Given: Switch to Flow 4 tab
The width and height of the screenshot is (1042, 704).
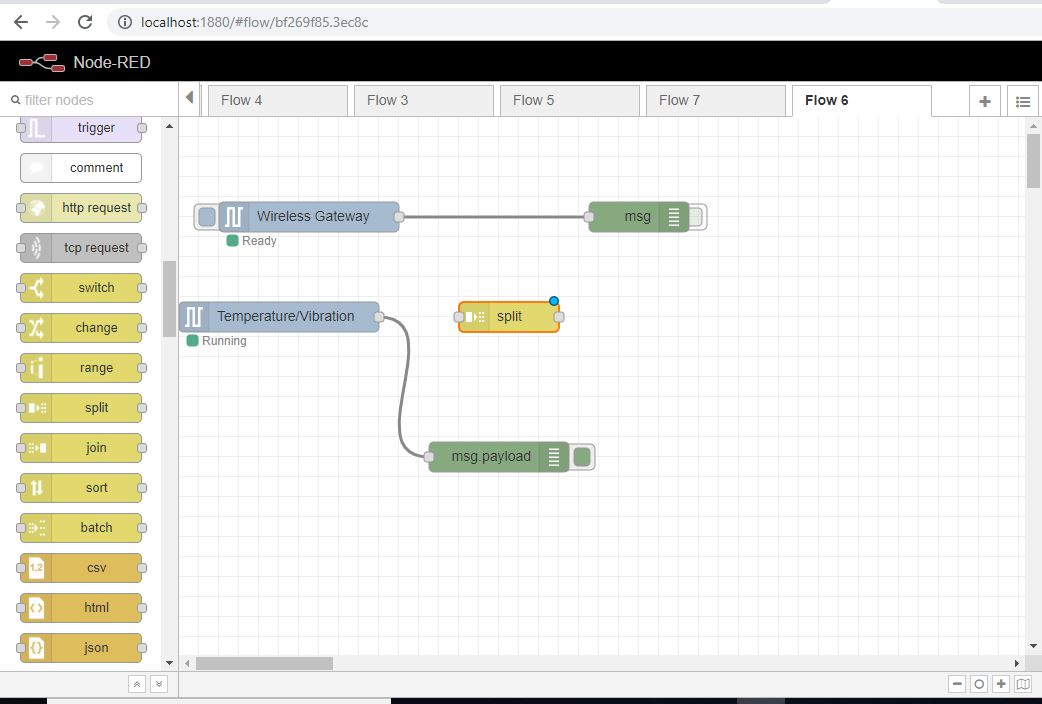Looking at the screenshot, I should [278, 100].
